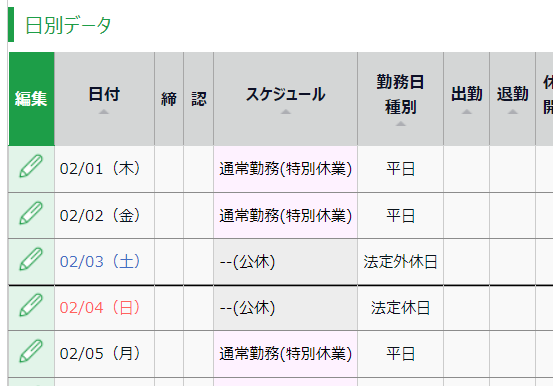Select the 締 column header
Image resolution: width=553 pixels, height=386 pixels.
coord(169,99)
